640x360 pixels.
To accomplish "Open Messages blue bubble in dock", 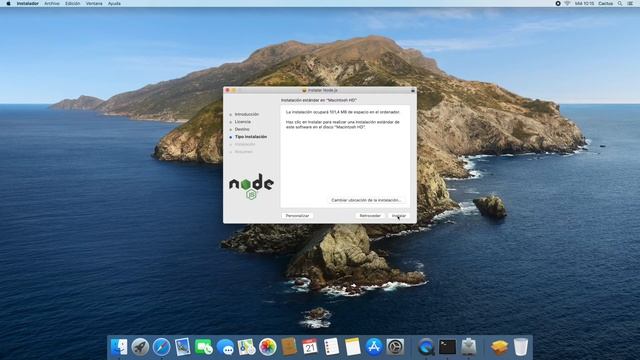I will click(x=225, y=347).
